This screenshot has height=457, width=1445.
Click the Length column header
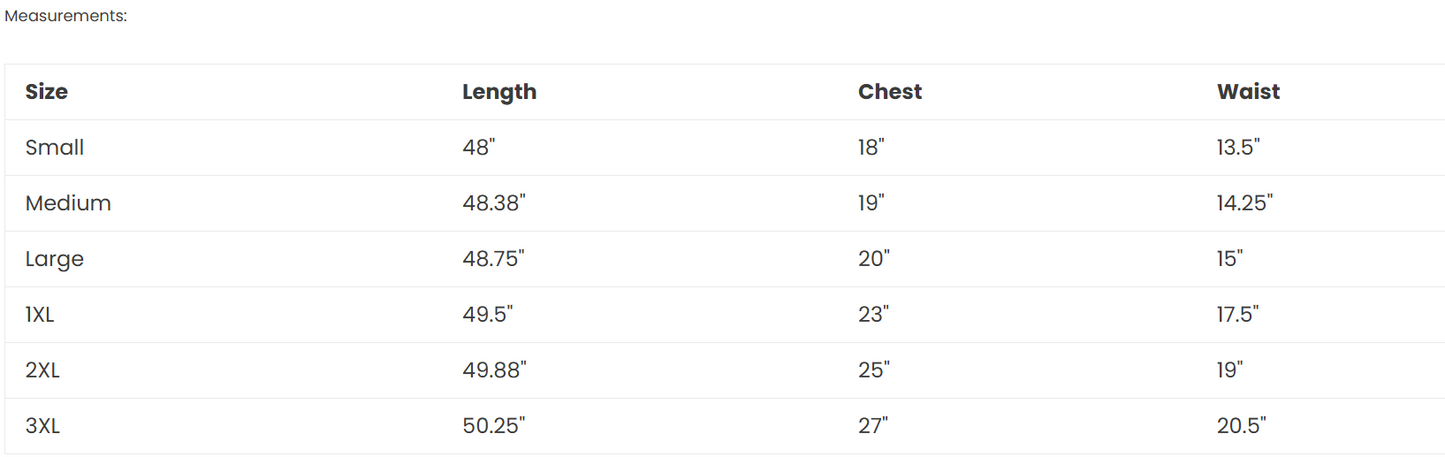click(x=499, y=92)
